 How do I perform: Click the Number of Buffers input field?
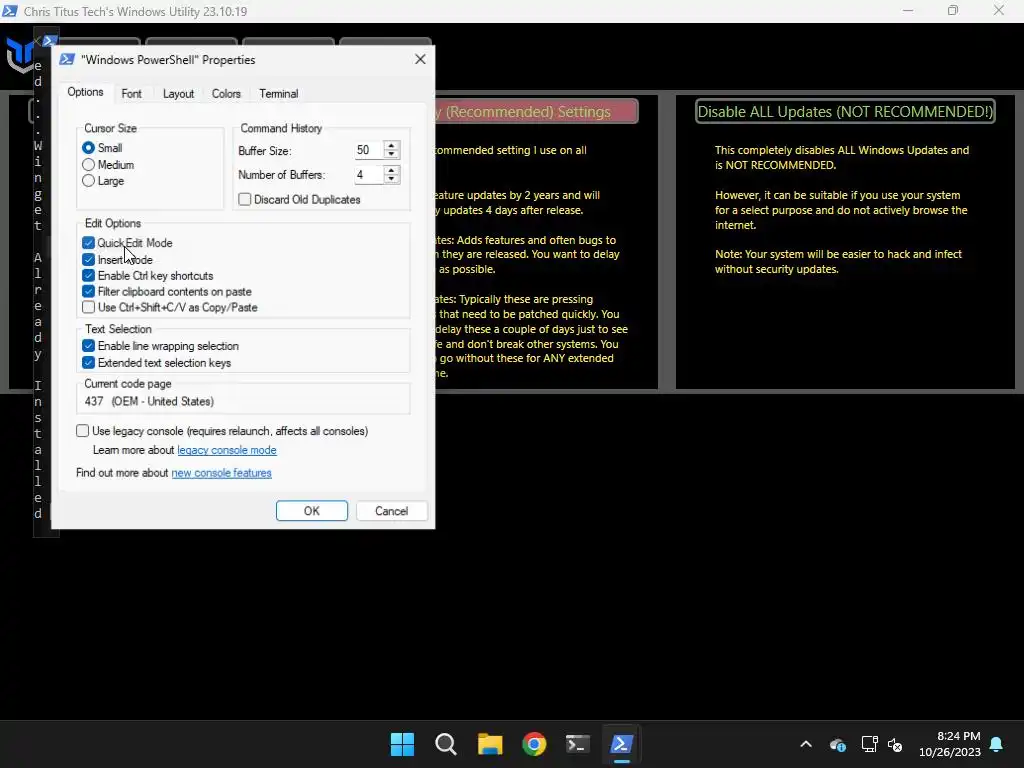pyautogui.click(x=368, y=175)
